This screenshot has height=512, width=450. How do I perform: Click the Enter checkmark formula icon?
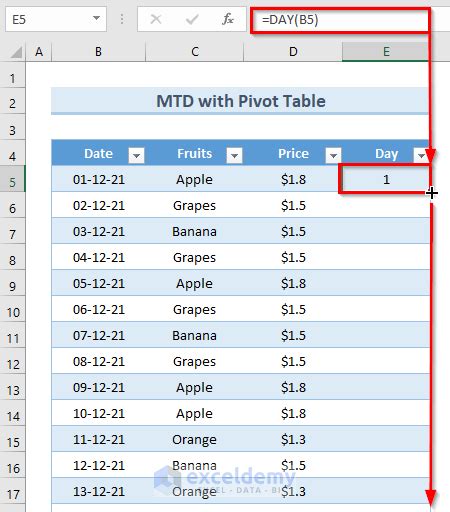(192, 19)
